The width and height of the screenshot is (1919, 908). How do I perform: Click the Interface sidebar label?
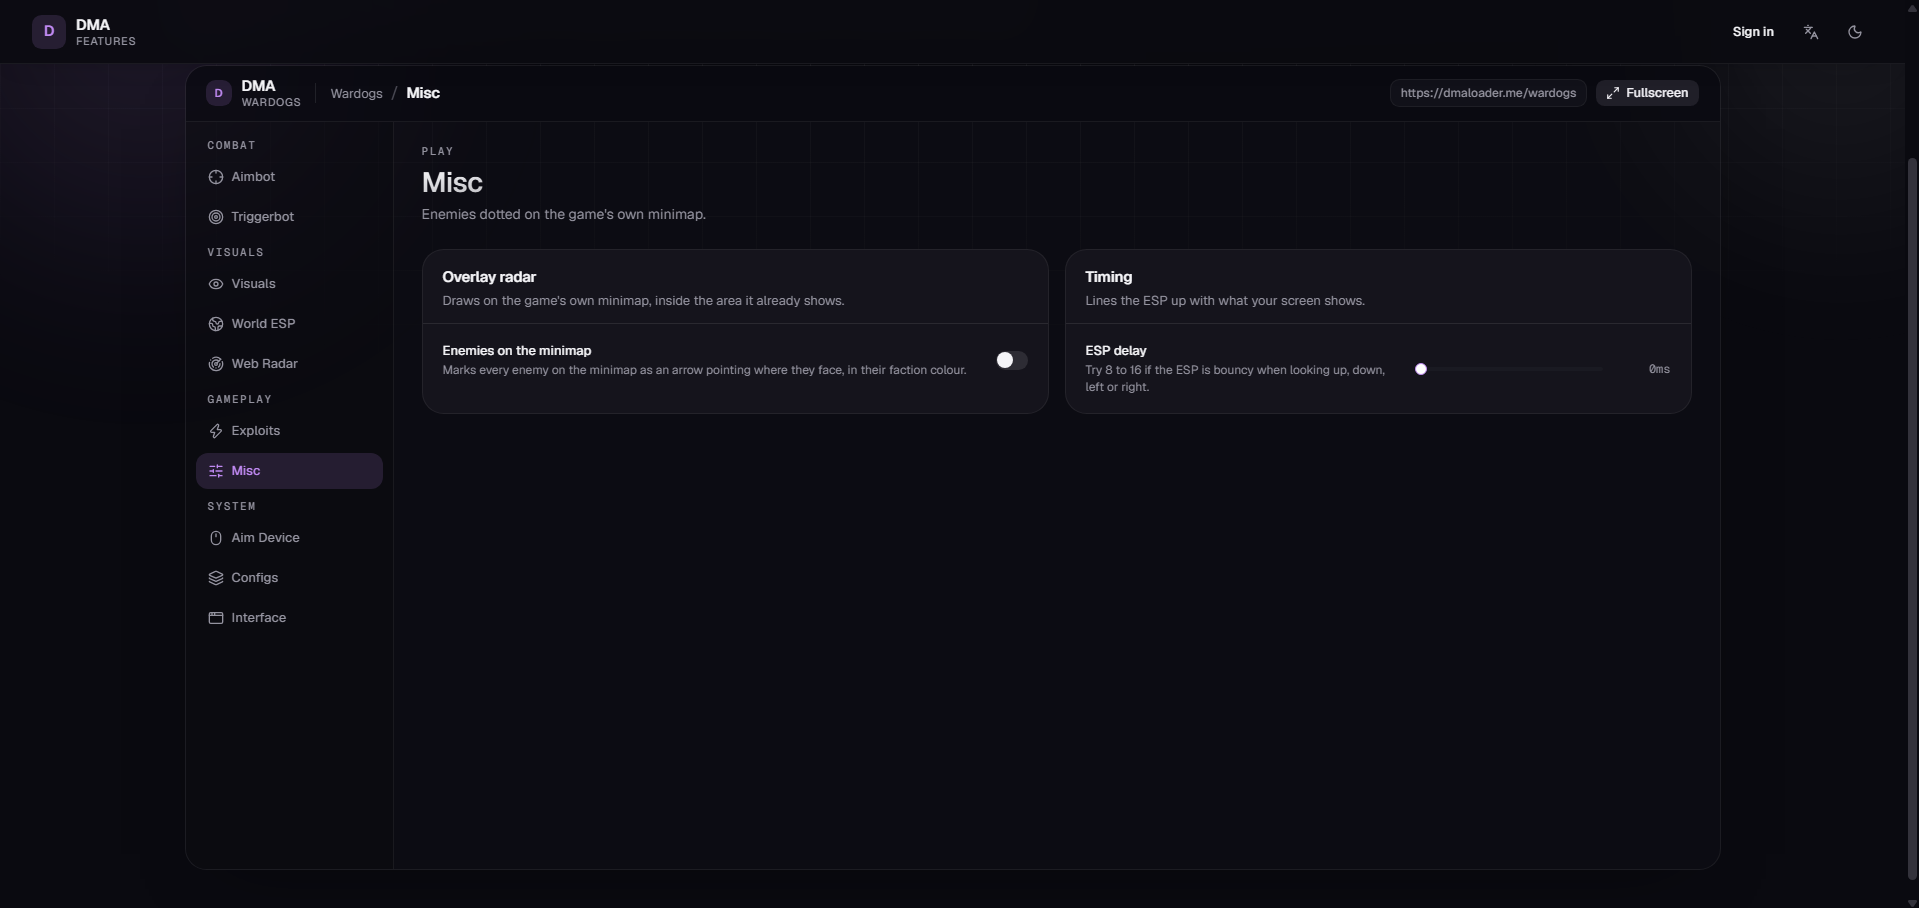click(x=259, y=618)
